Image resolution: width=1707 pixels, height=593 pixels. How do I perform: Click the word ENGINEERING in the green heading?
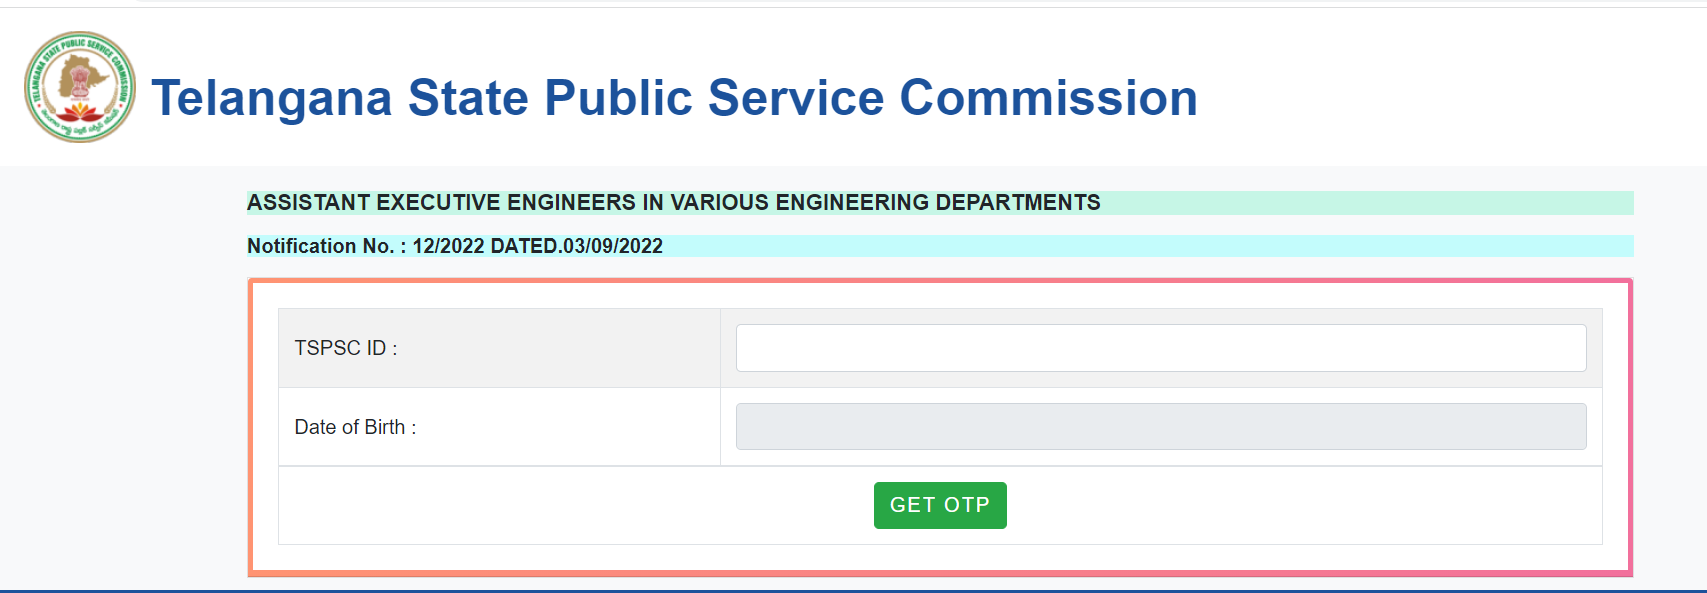(x=853, y=203)
